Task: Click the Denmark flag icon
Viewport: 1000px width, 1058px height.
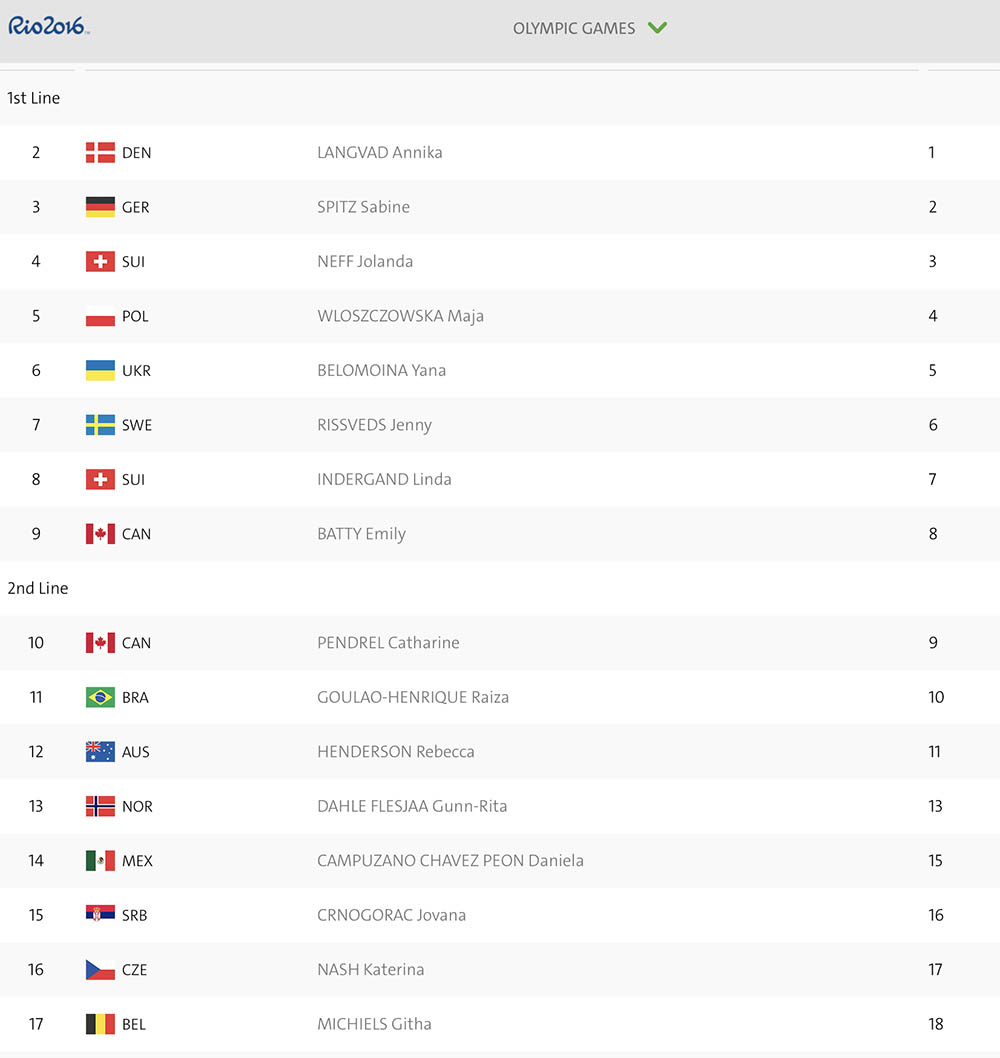Action: click(100, 152)
